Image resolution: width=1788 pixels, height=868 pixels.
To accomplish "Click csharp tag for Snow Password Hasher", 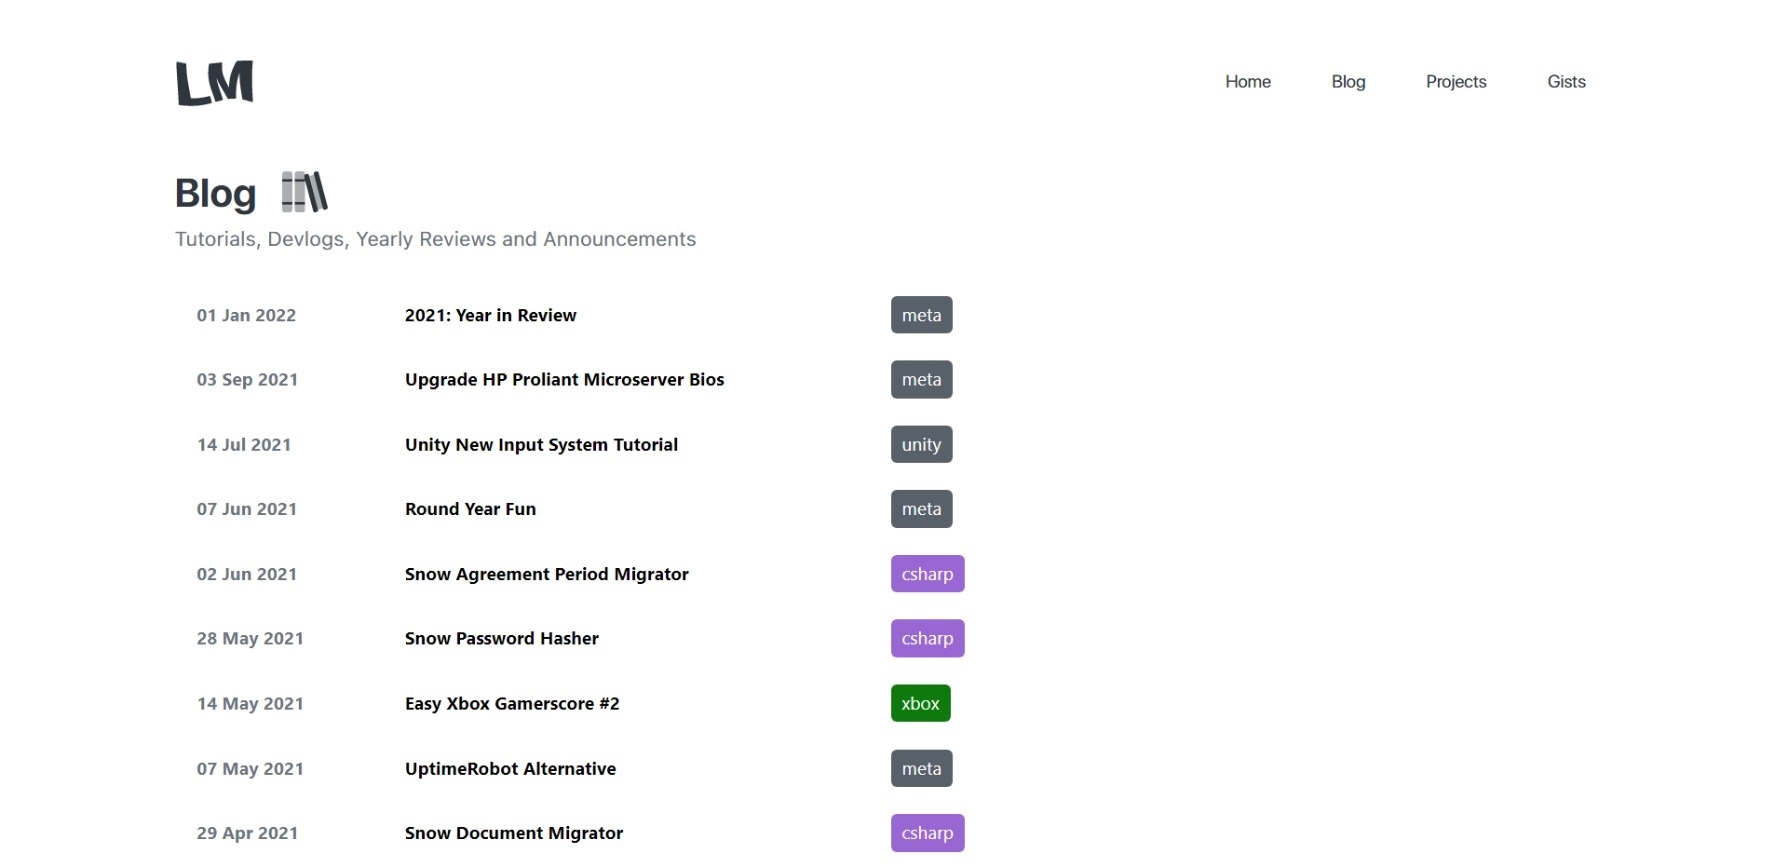I will tap(927, 638).
